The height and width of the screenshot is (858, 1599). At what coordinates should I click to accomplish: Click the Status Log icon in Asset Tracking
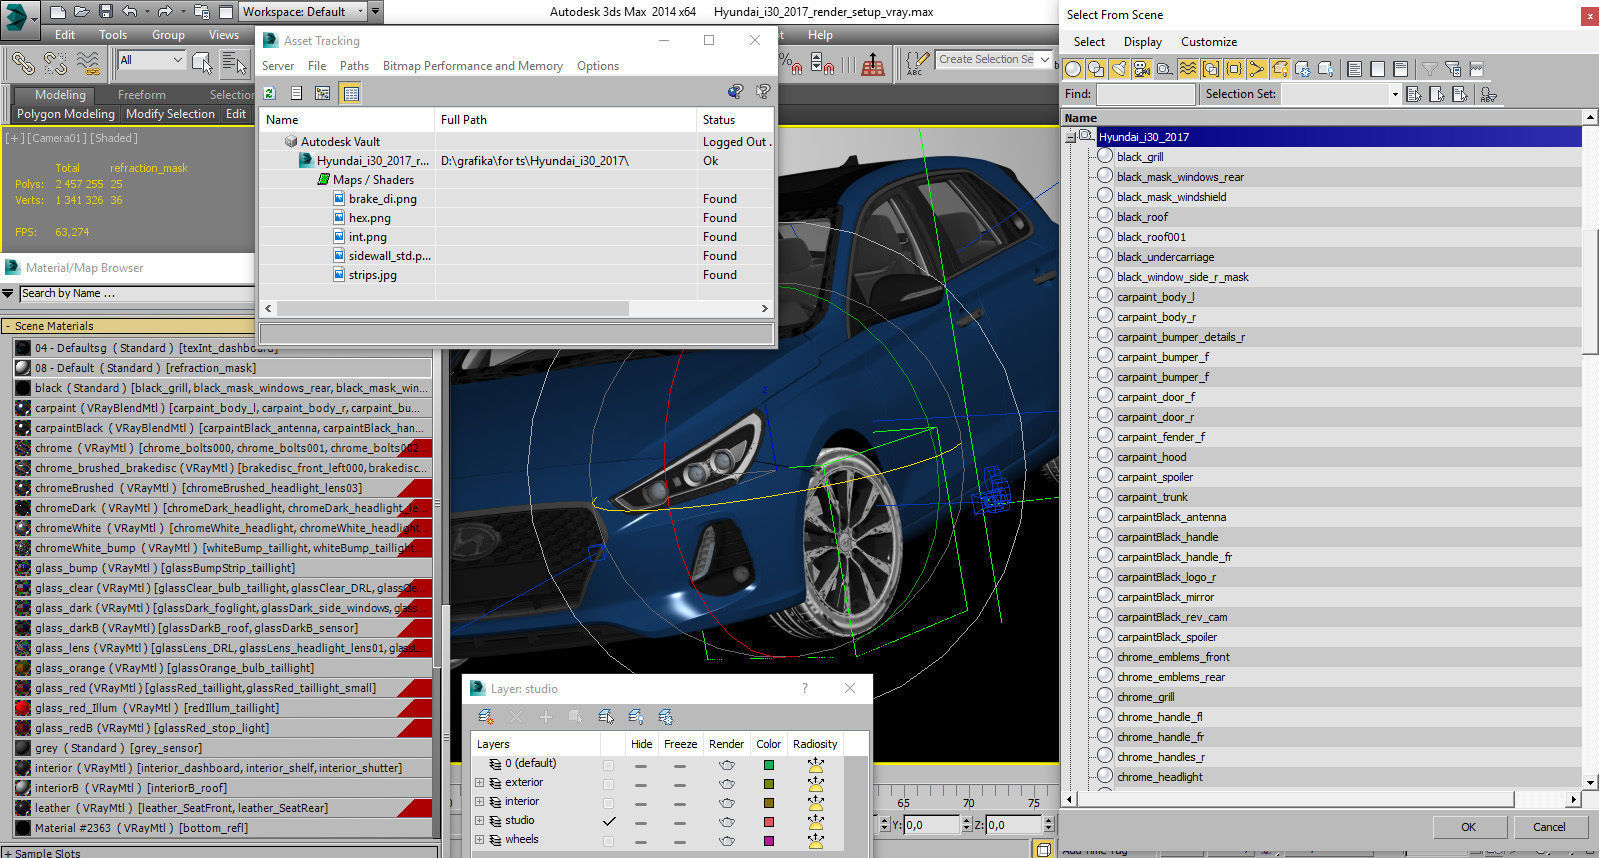click(x=296, y=93)
